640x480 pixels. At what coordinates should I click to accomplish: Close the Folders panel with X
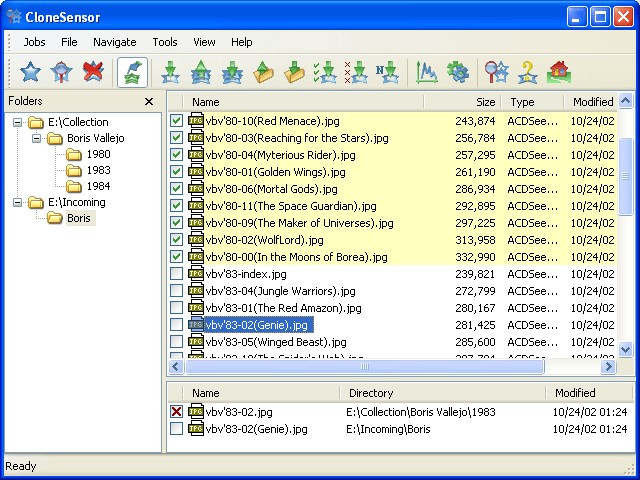(x=149, y=101)
